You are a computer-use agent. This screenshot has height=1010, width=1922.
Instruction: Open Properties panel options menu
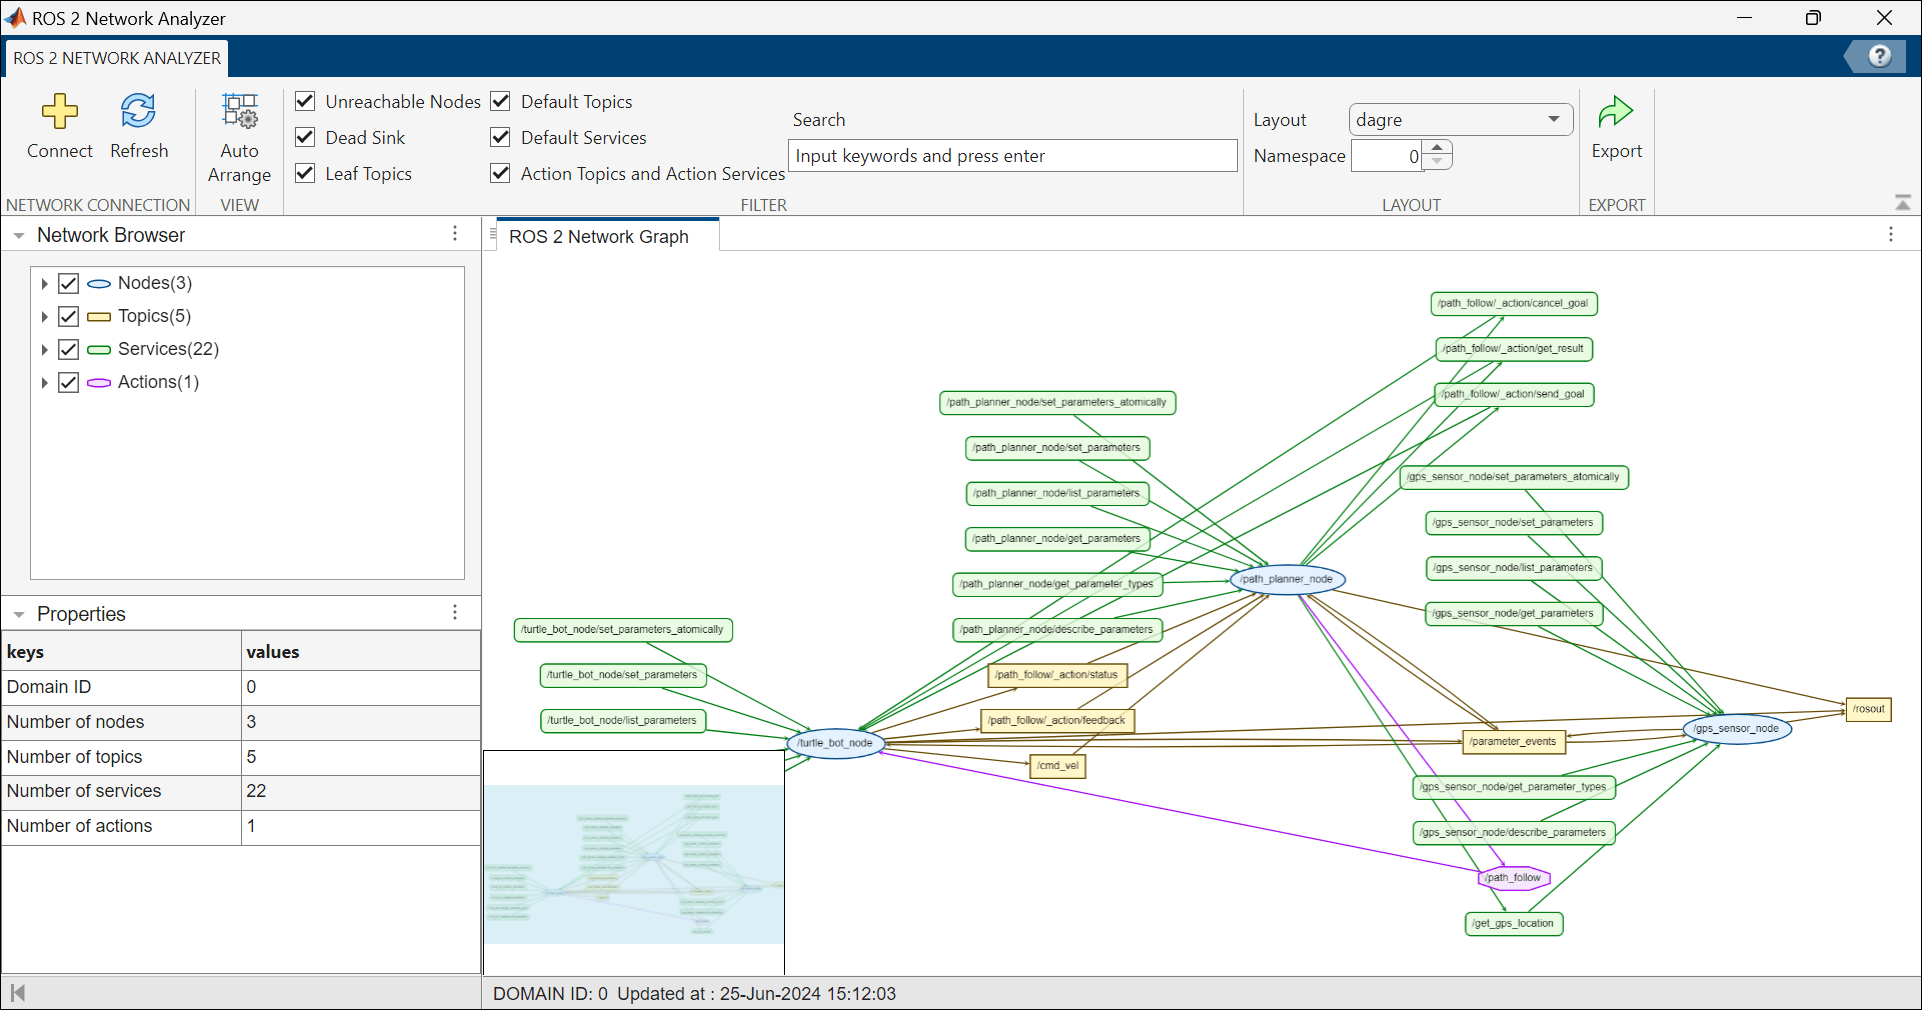click(455, 612)
